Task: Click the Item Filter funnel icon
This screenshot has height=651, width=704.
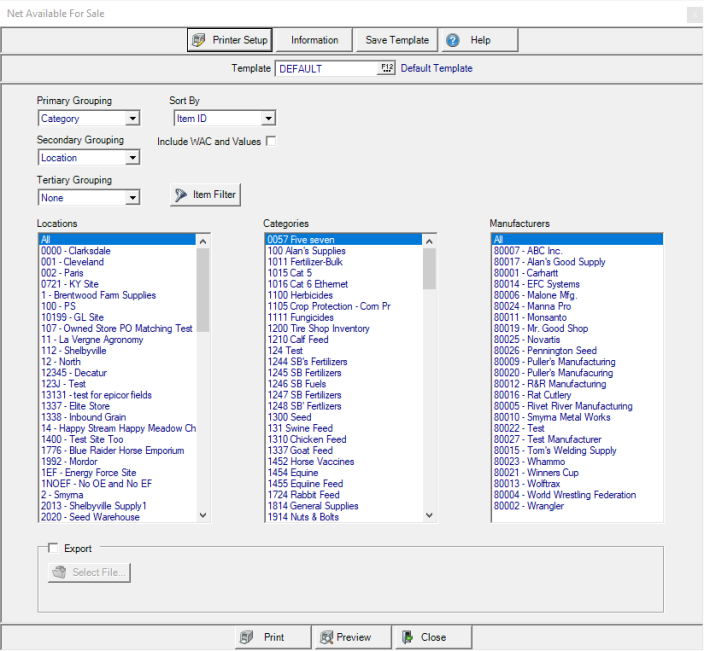Action: 180,194
